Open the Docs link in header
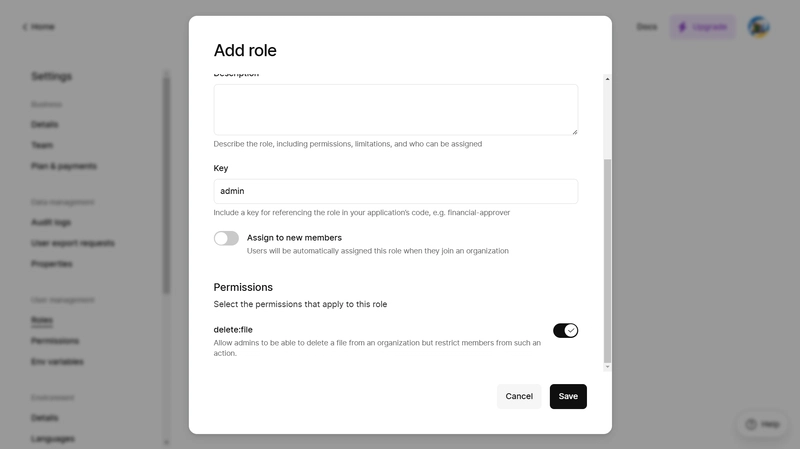Viewport: 800px width, 449px height. (646, 27)
